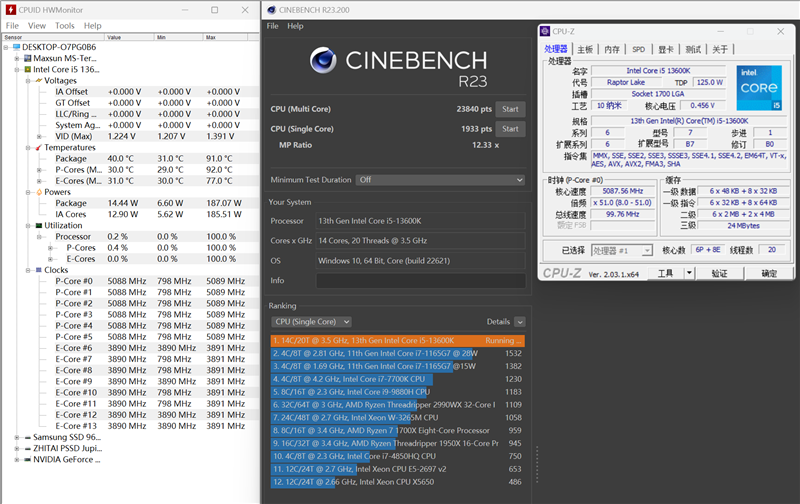Select the Xeon CPU X5650 ranking bar
800x504 pixels.
(x=397, y=482)
